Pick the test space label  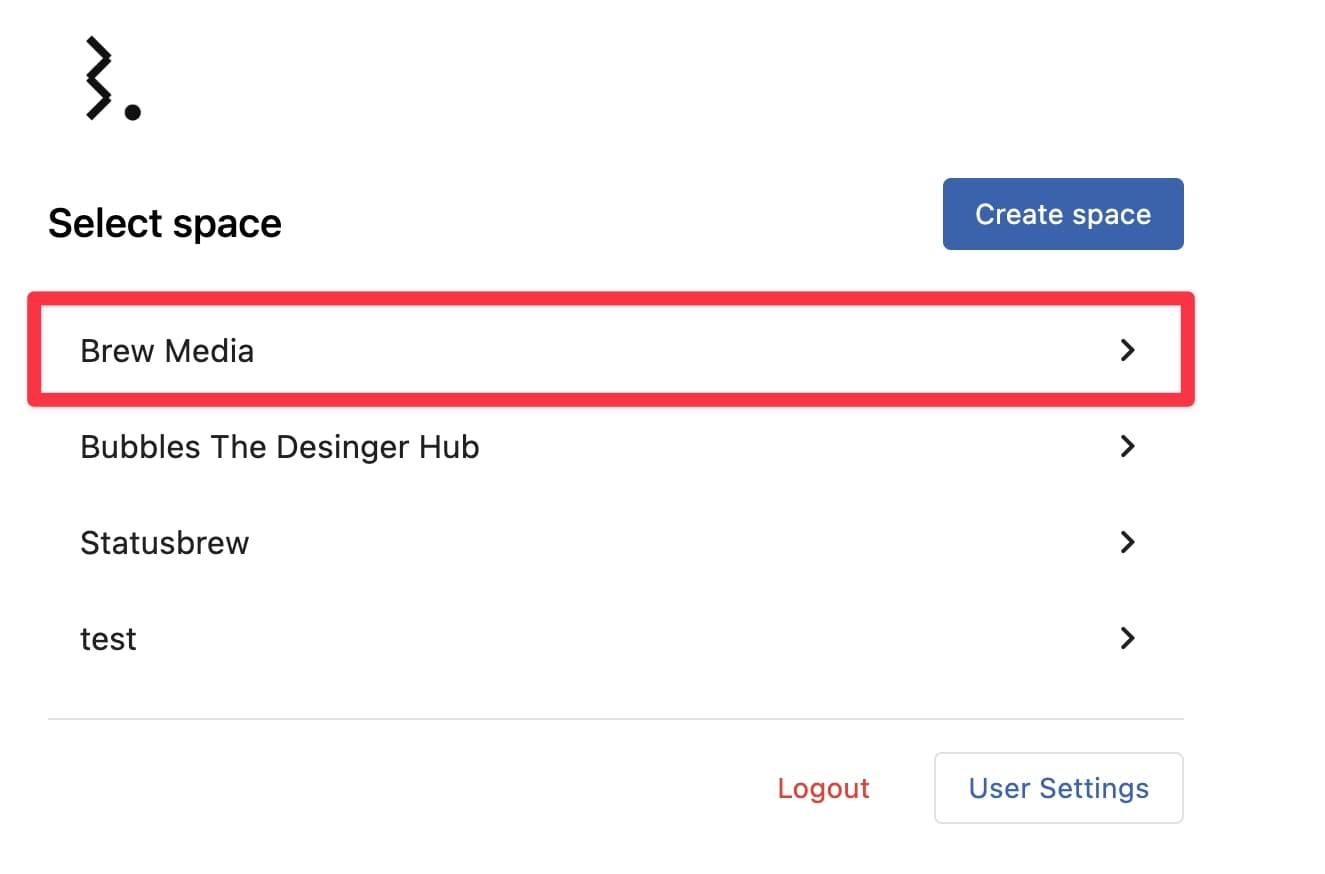[x=108, y=639]
